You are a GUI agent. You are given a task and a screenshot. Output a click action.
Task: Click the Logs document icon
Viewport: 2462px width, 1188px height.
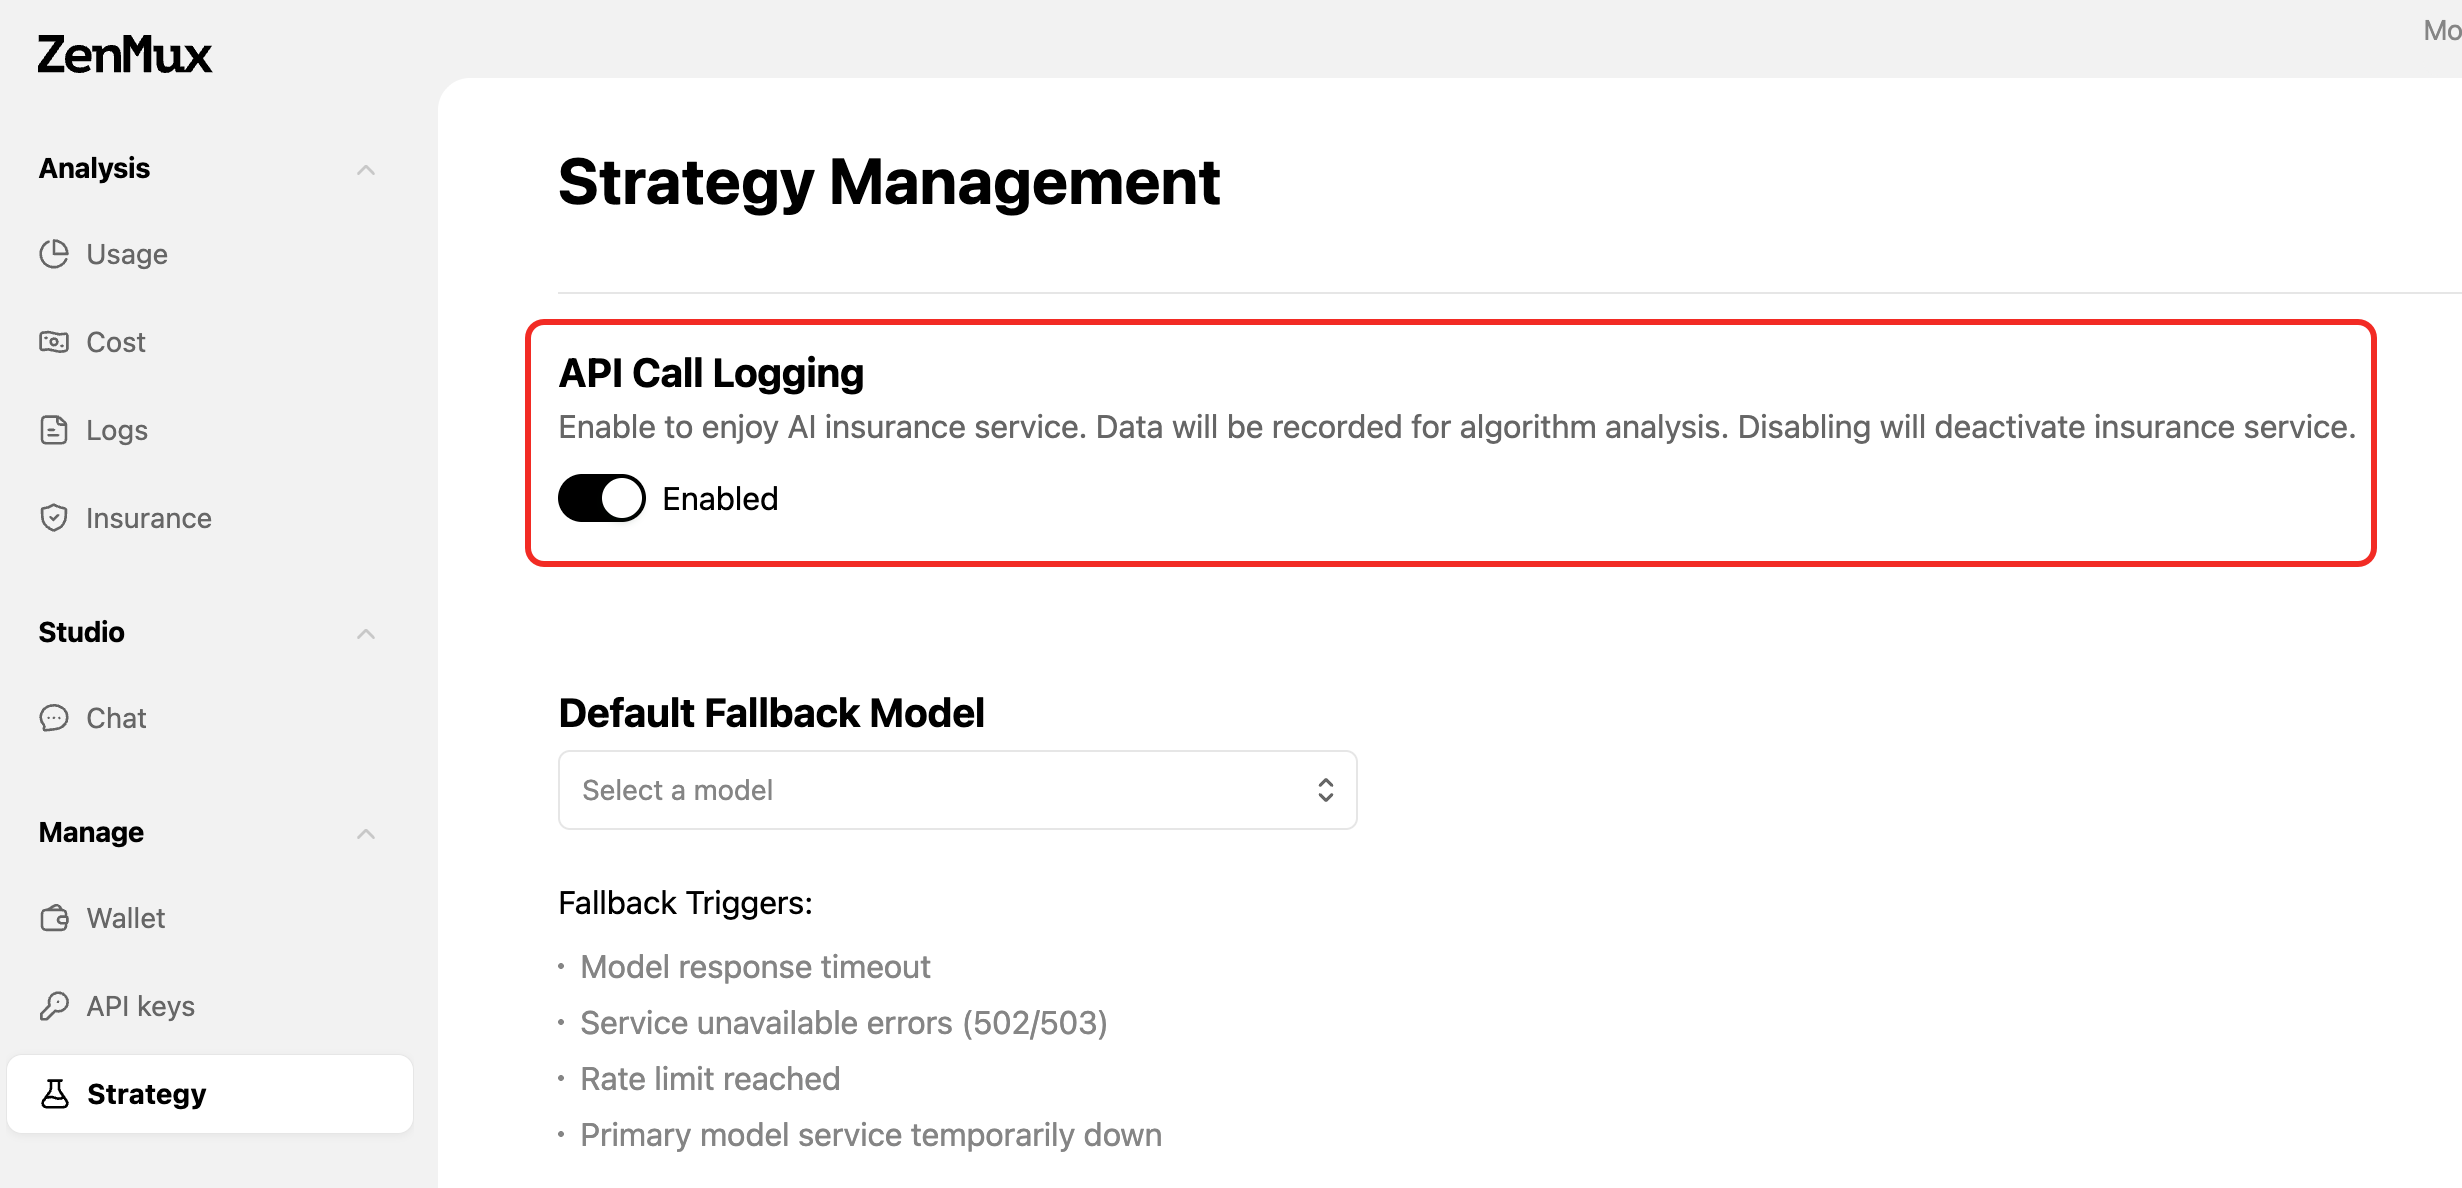pos(54,430)
